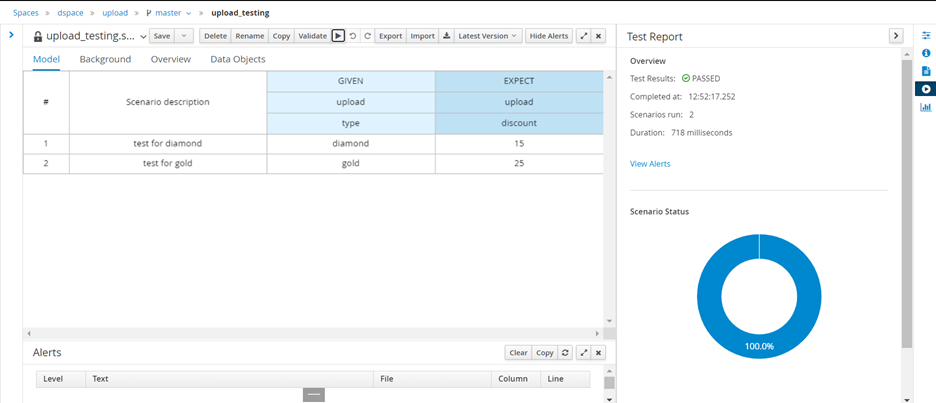
Task: Click the scenario grid scroll-up arrow
Action: point(609,77)
